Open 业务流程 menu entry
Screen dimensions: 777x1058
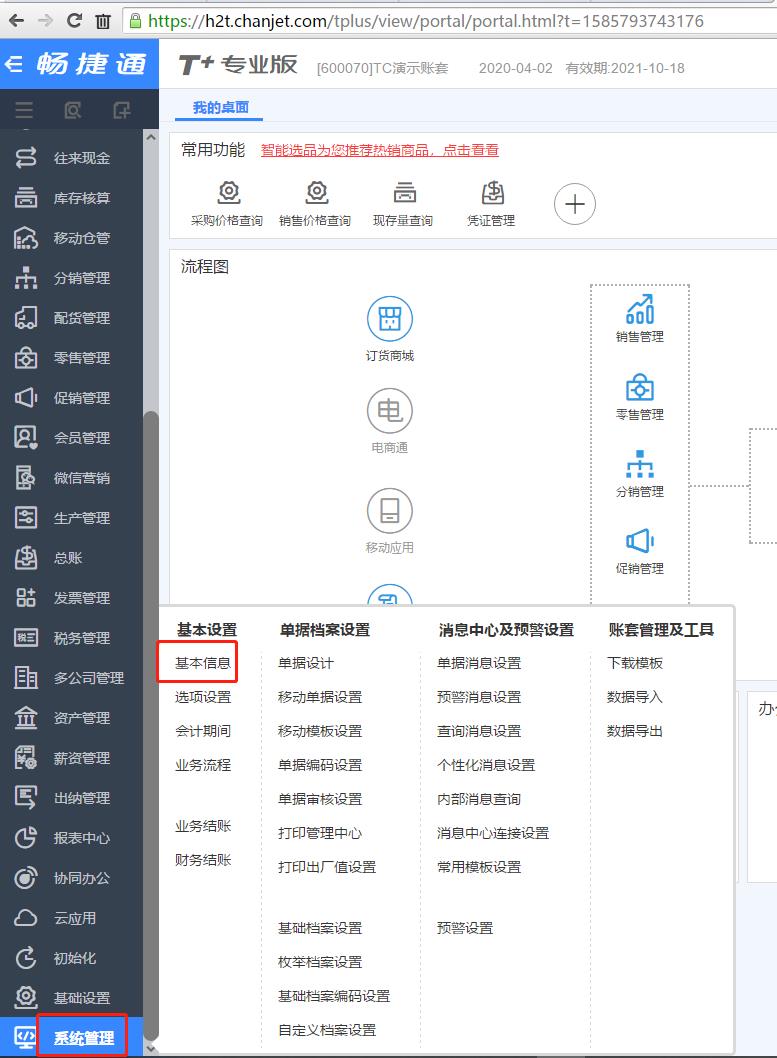203,765
